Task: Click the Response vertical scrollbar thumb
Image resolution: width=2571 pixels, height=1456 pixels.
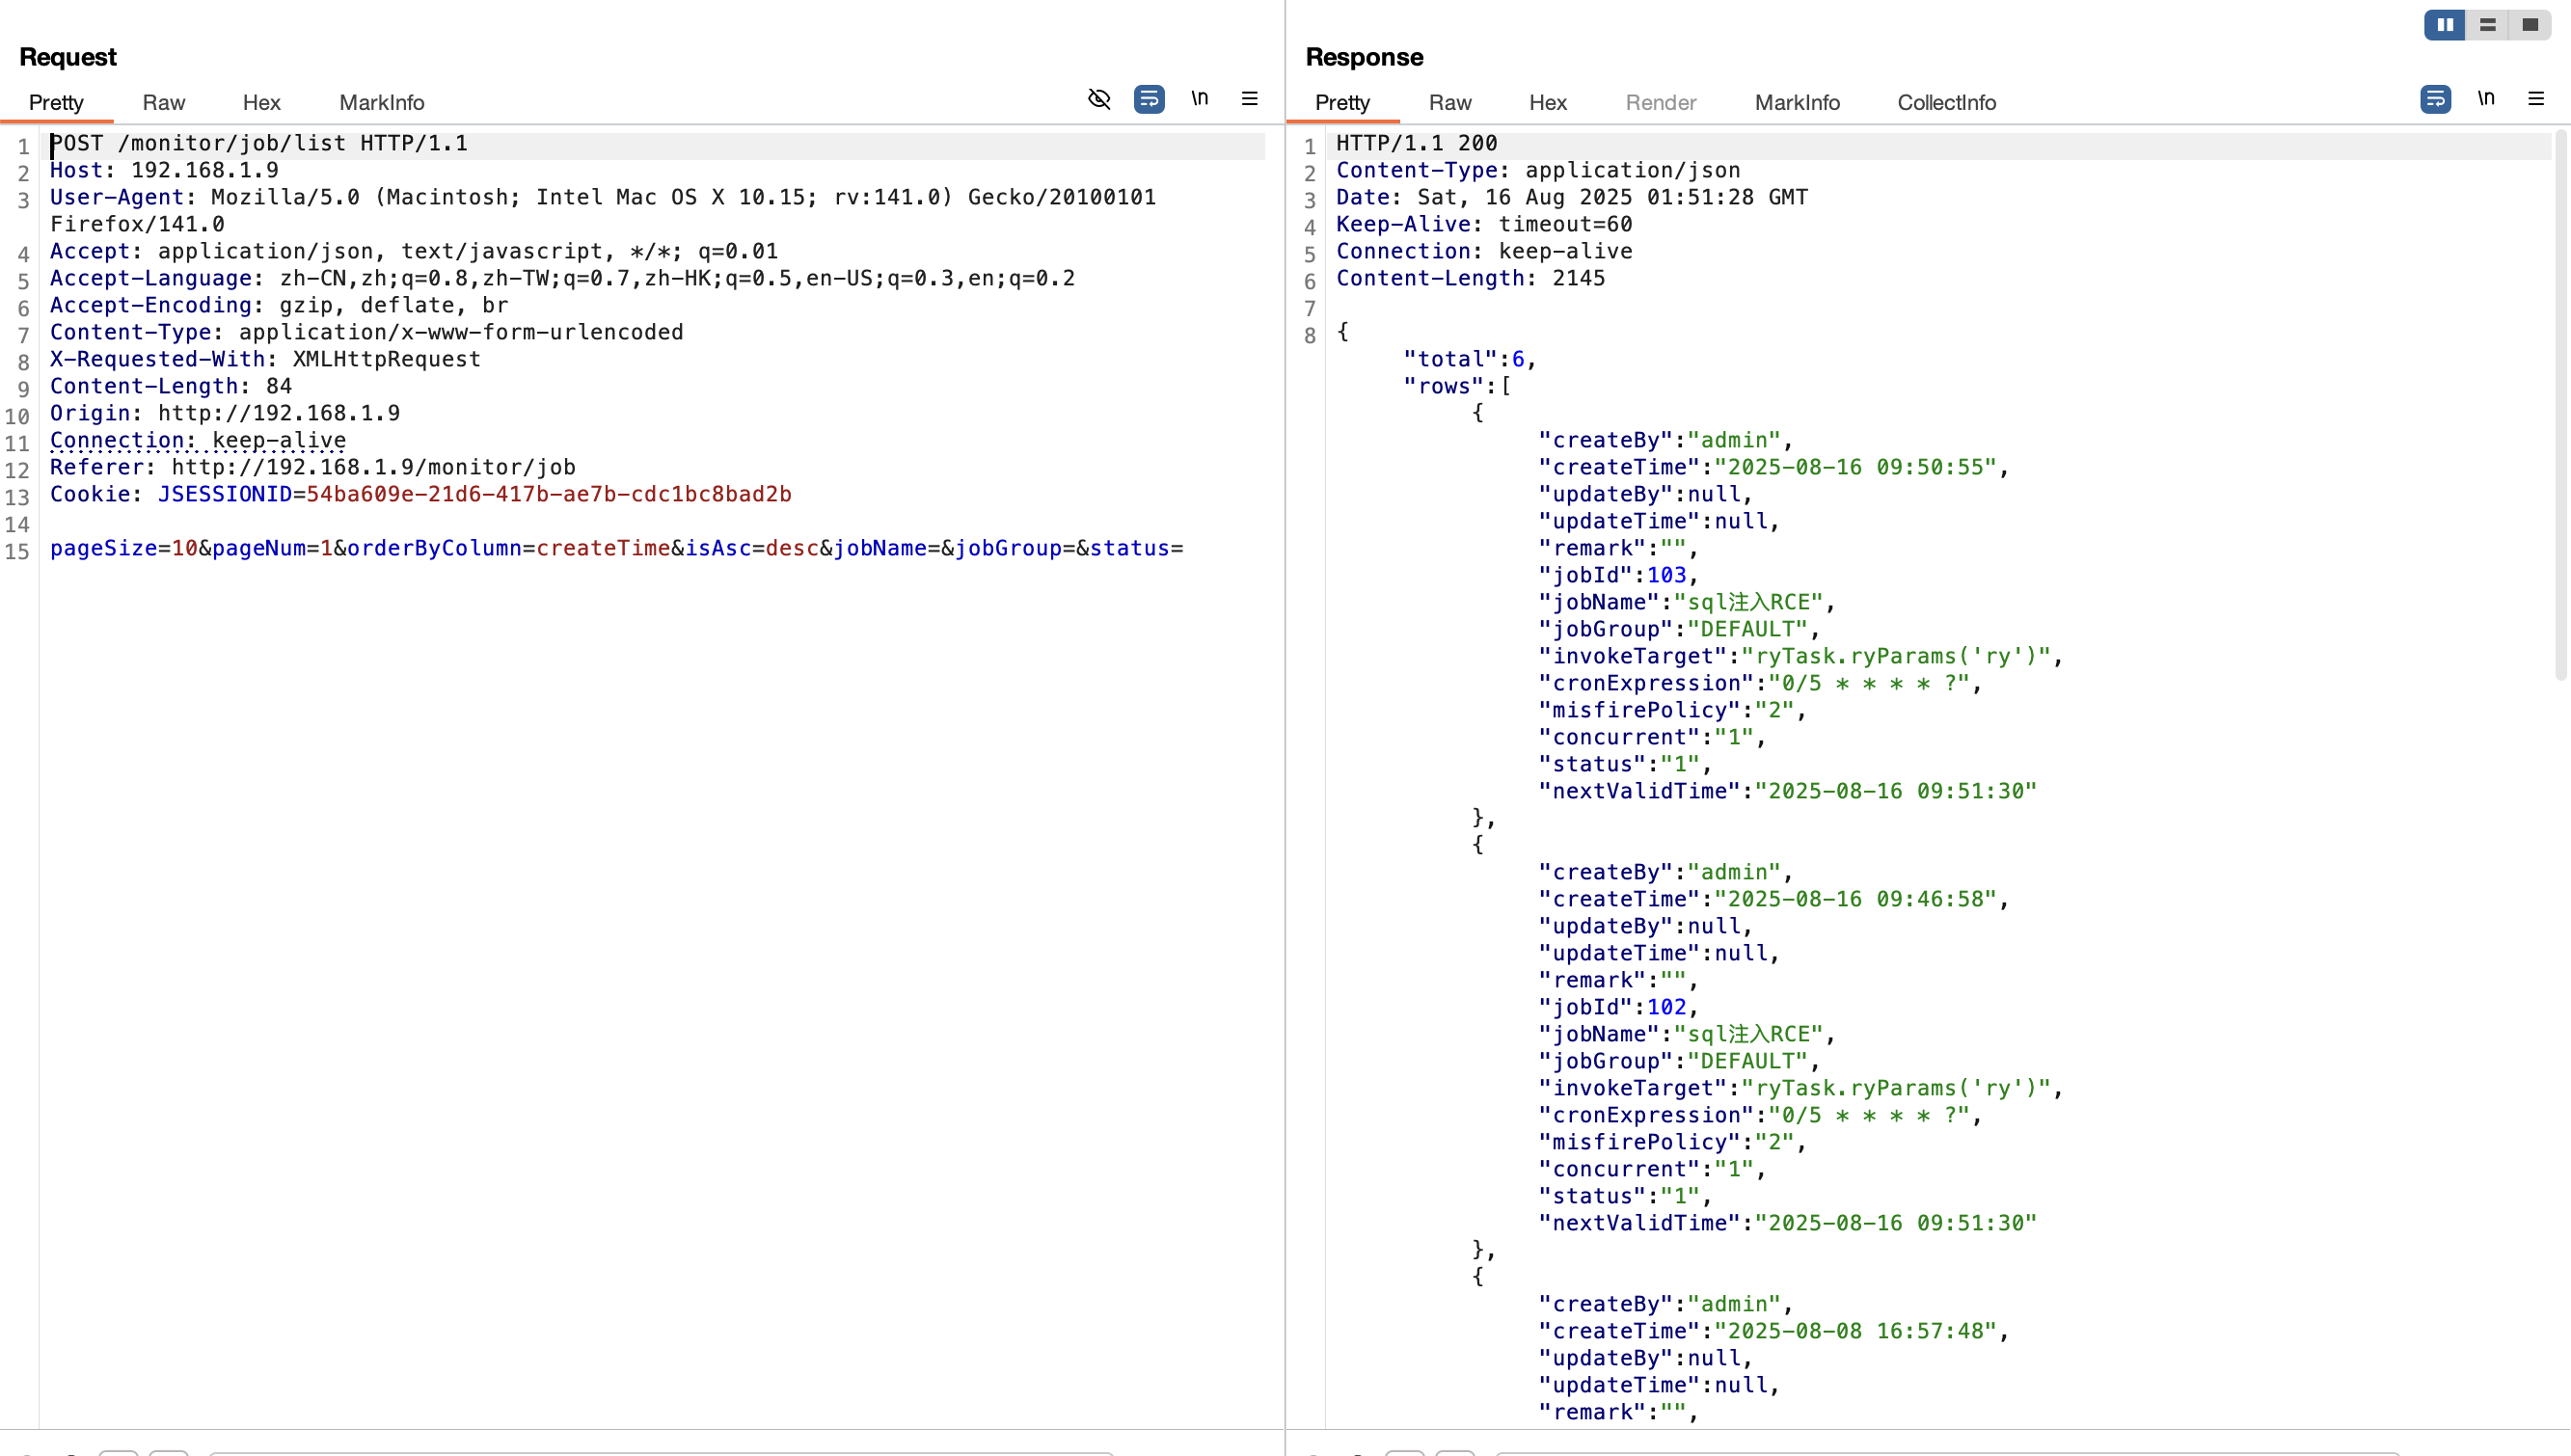Action: point(2561,405)
